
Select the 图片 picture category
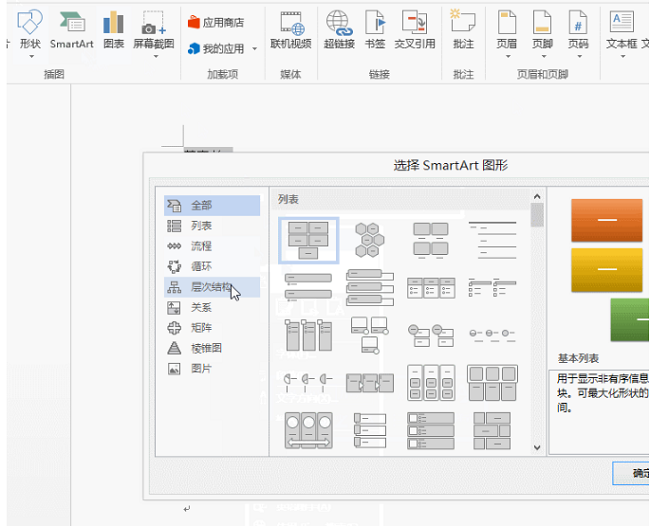(212, 368)
